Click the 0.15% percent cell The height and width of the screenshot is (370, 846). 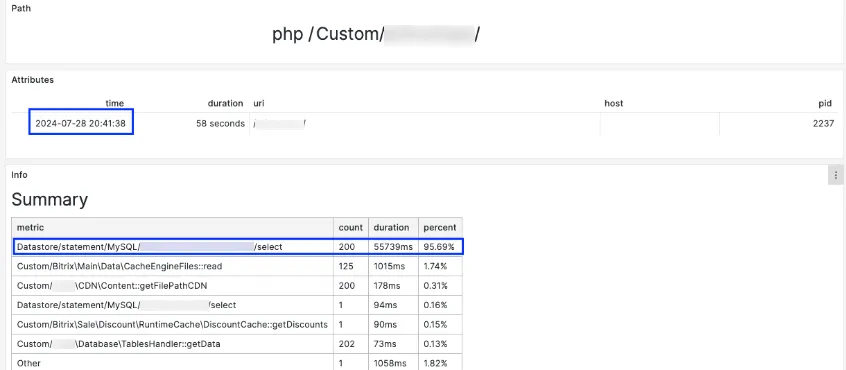coord(440,324)
